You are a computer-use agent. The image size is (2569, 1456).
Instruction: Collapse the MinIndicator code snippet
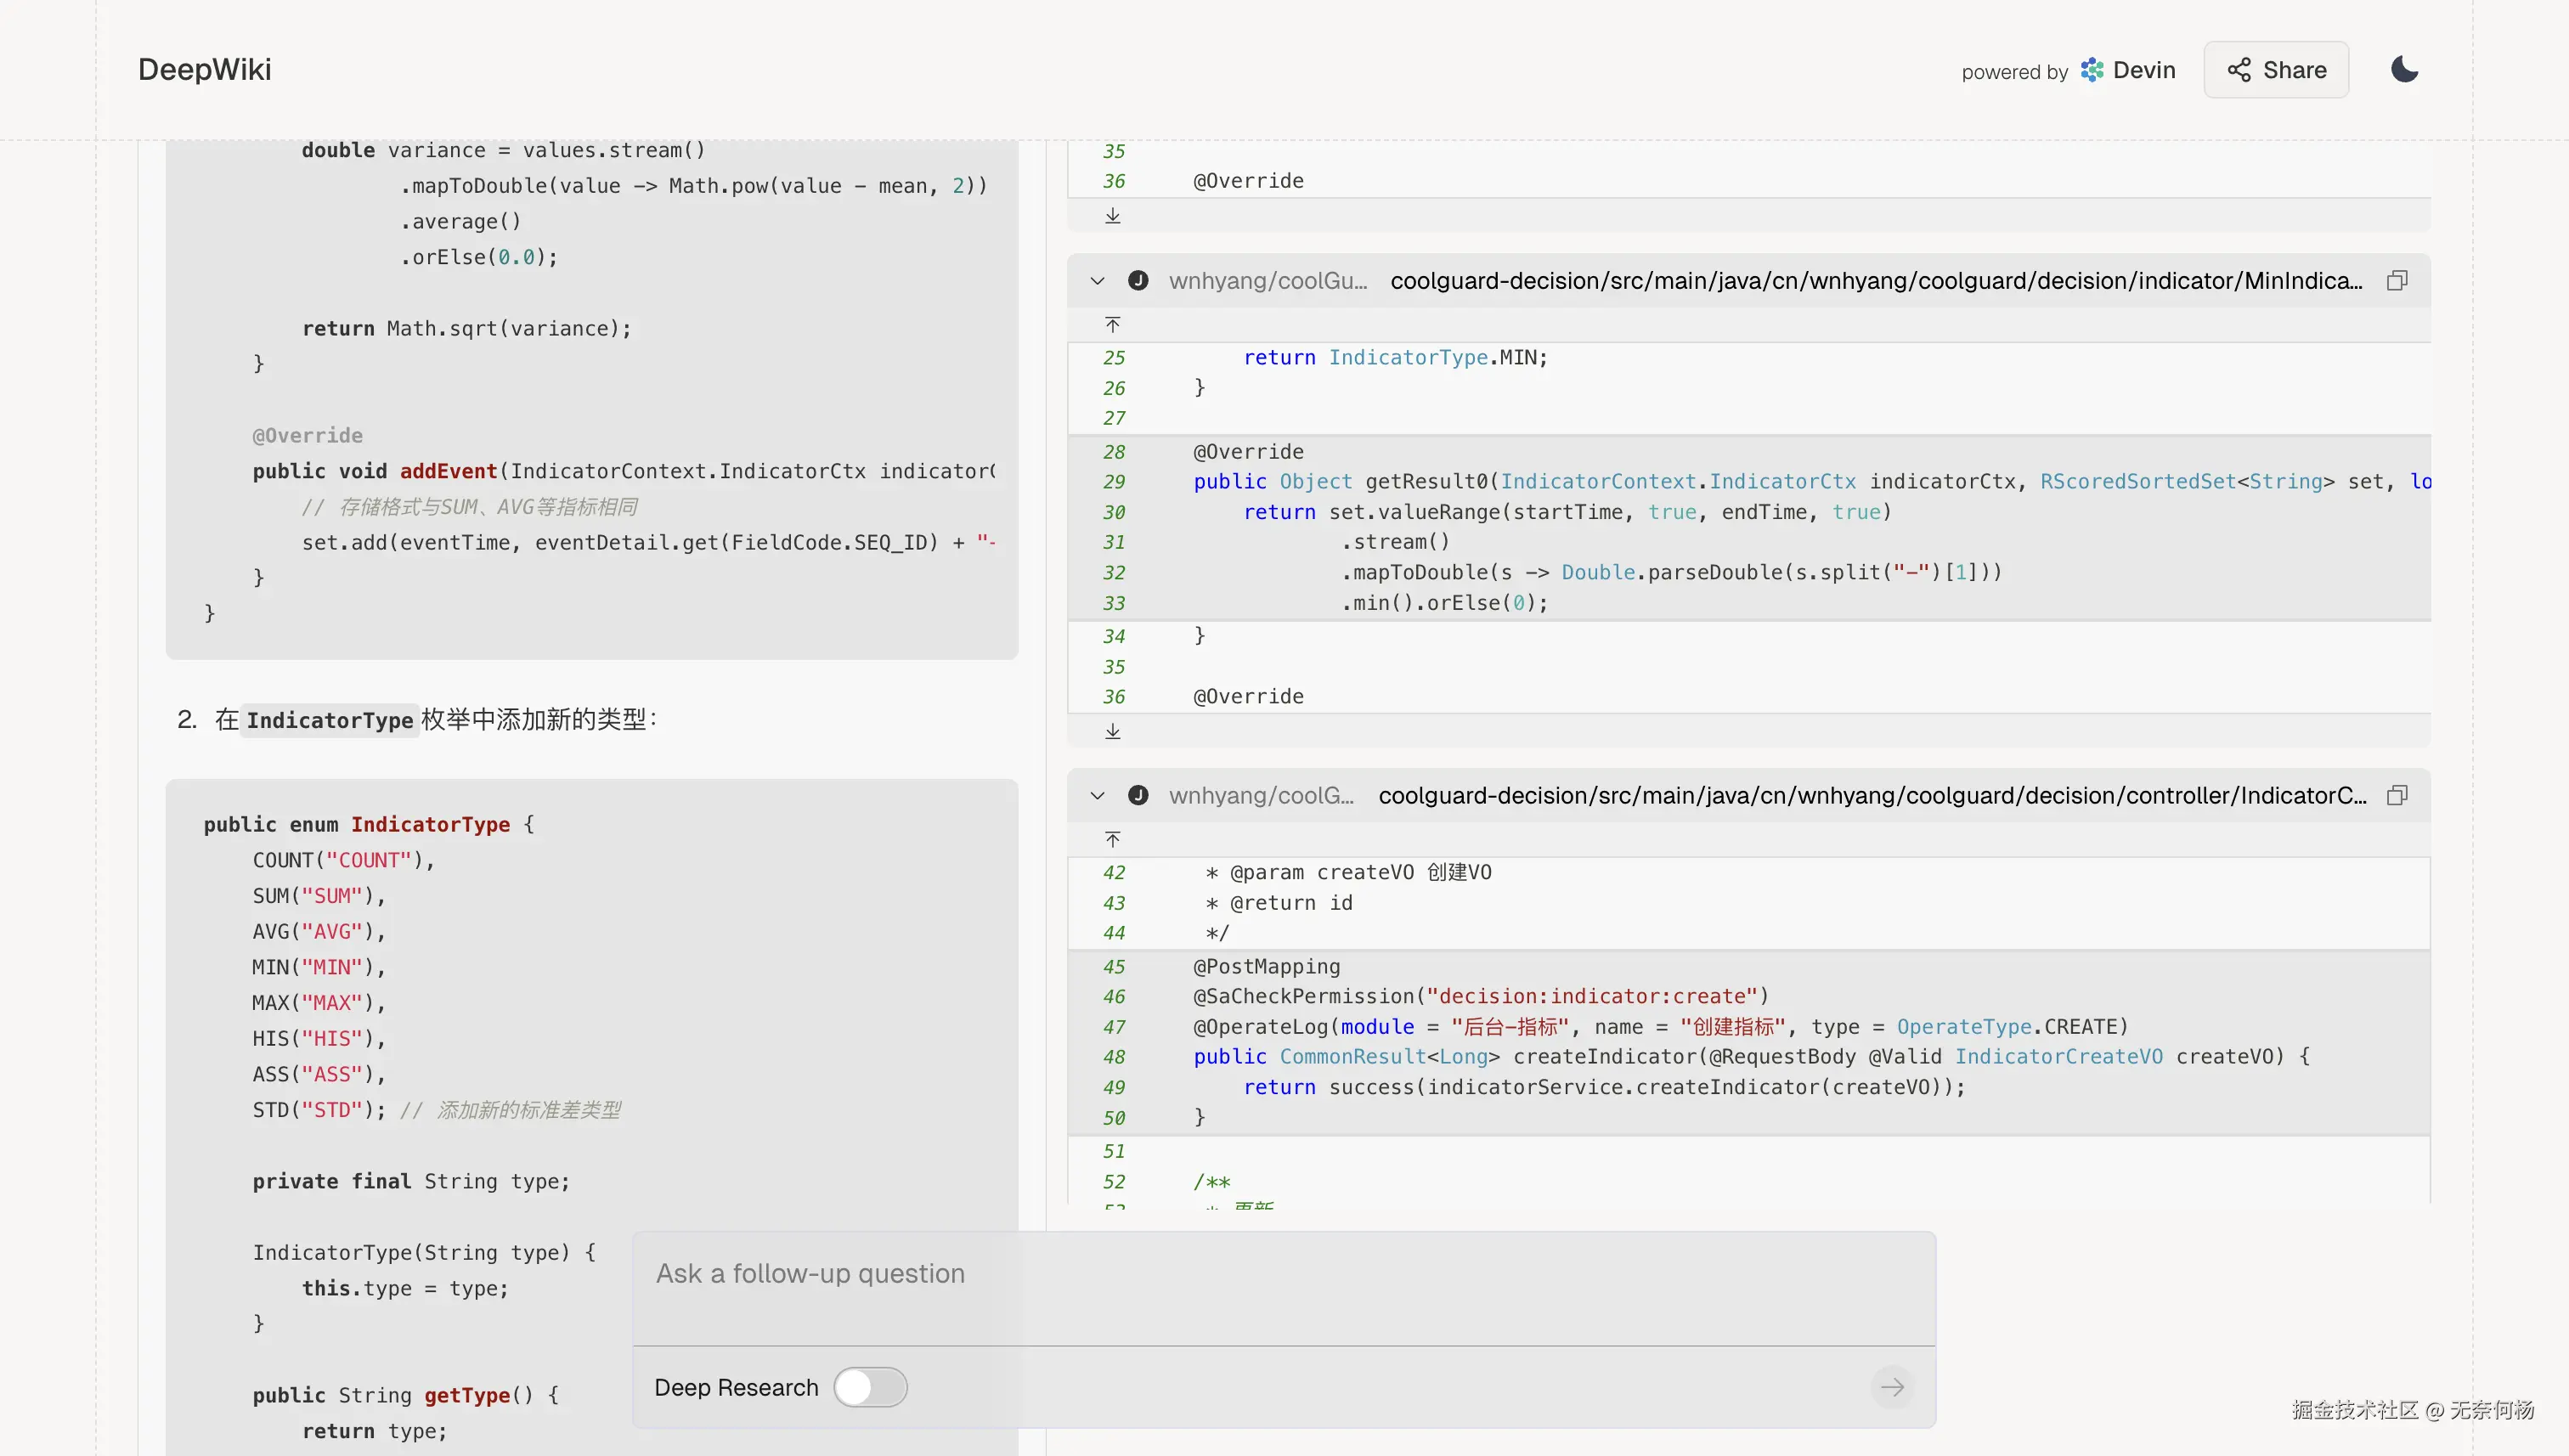pos(1097,281)
